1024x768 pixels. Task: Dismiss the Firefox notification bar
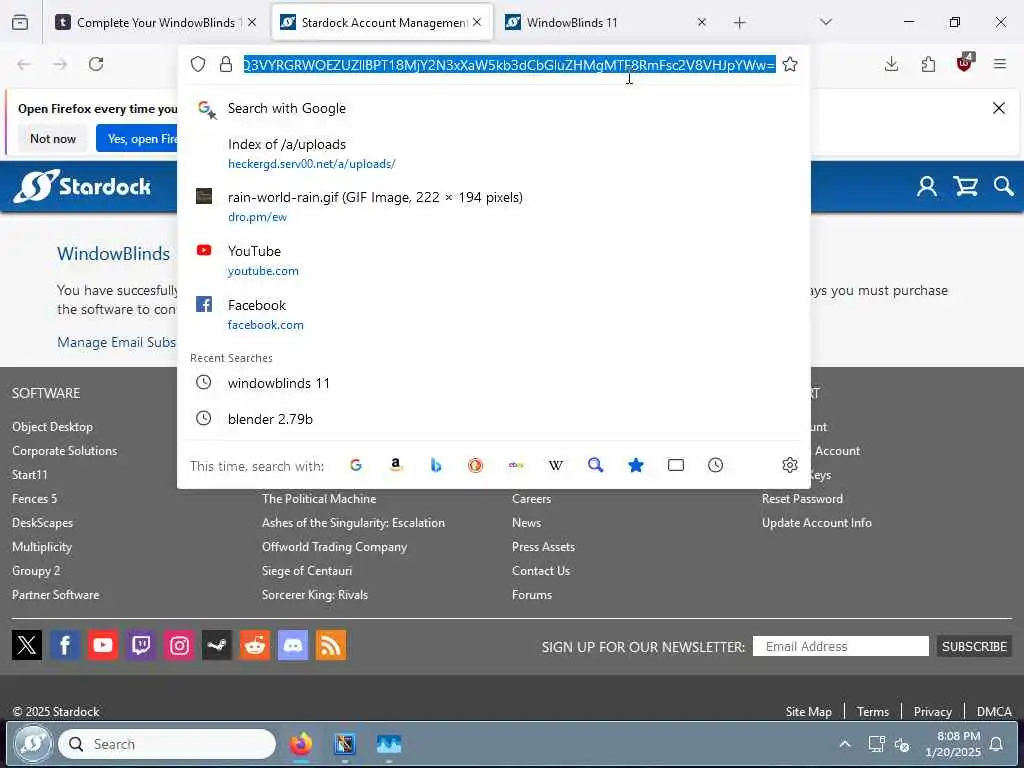pos(999,108)
